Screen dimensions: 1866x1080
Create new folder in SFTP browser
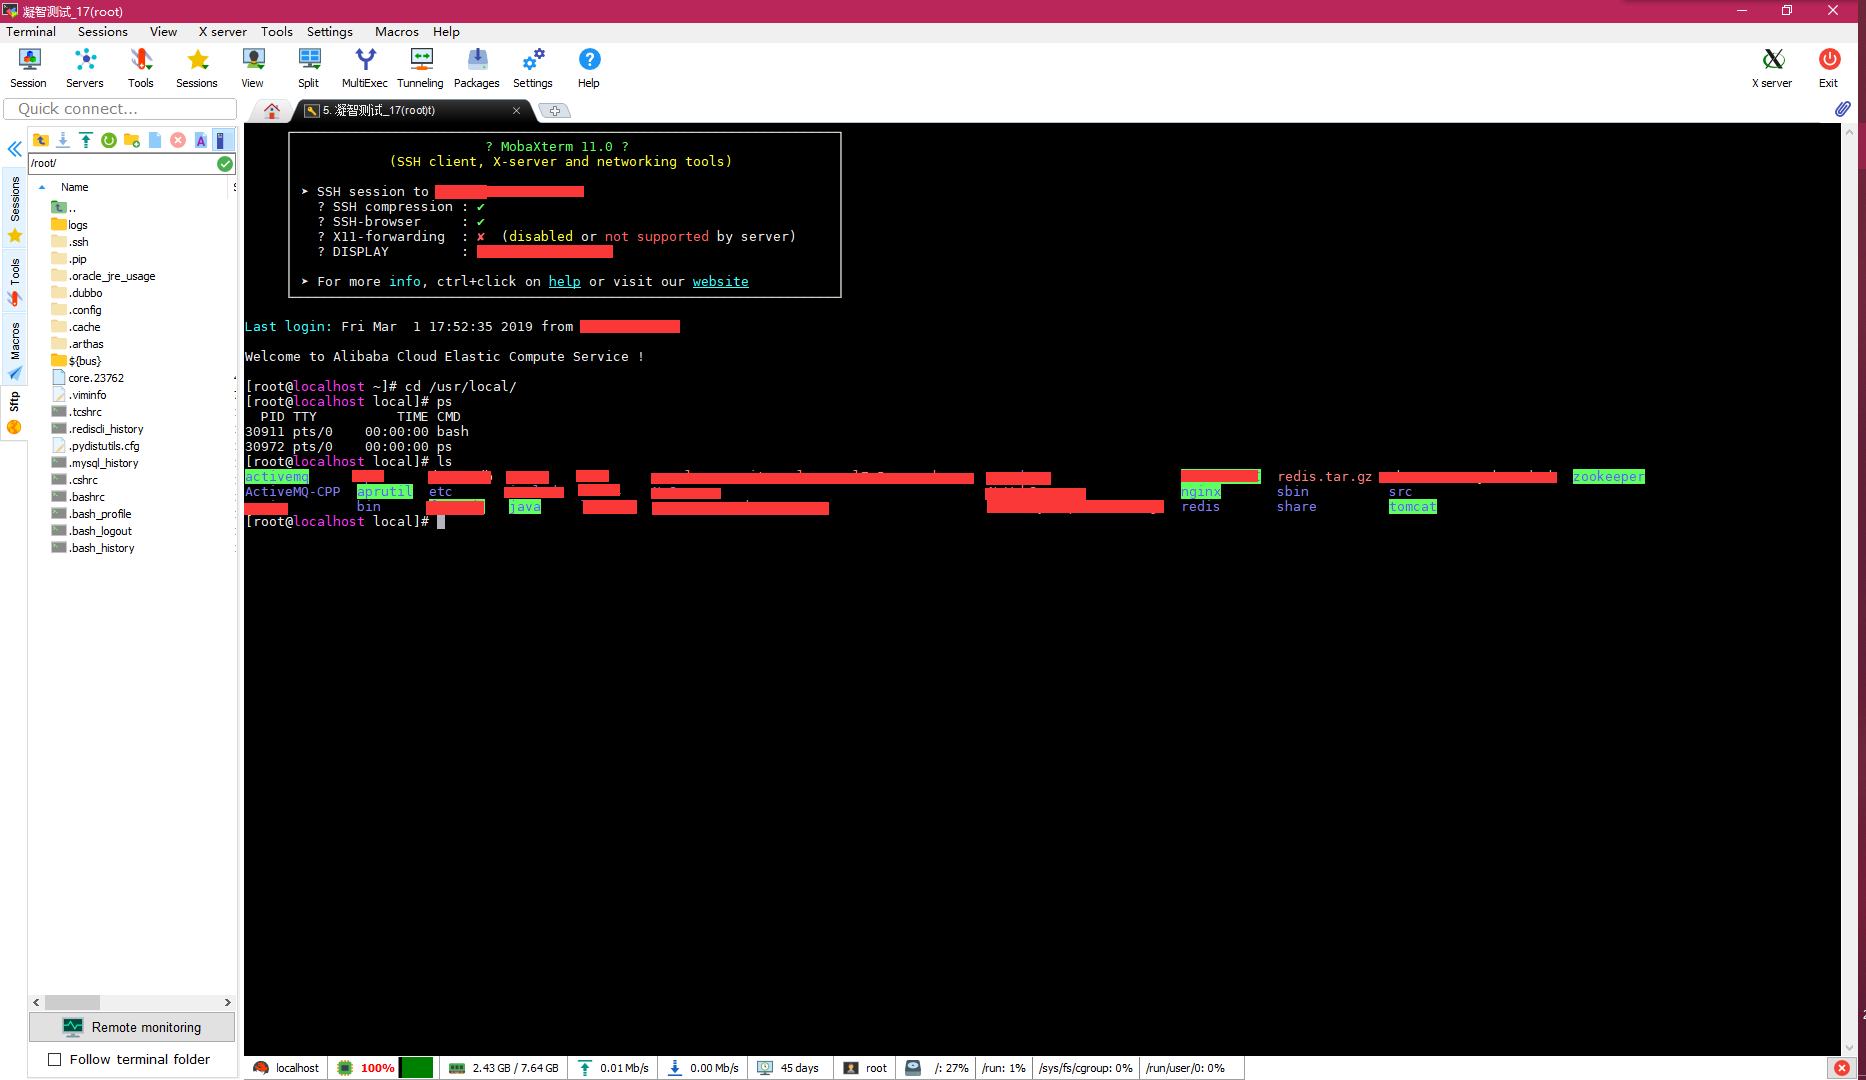(132, 140)
